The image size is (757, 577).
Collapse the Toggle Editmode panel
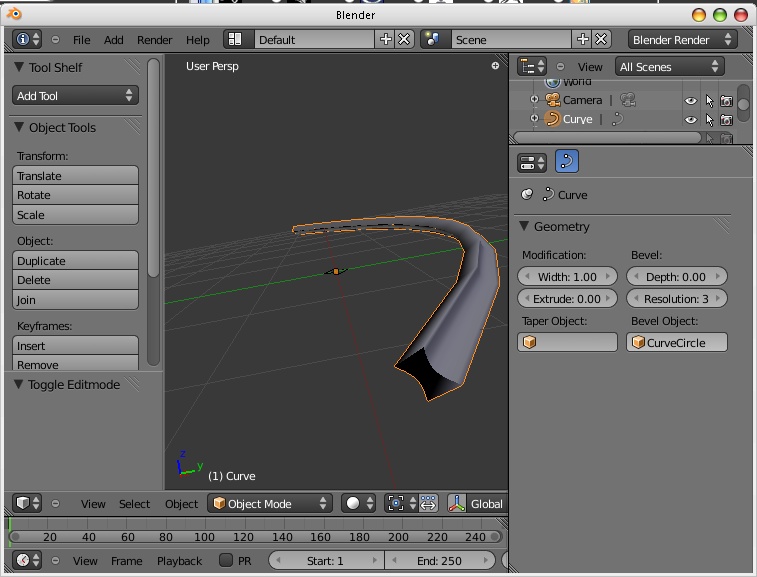(x=19, y=384)
